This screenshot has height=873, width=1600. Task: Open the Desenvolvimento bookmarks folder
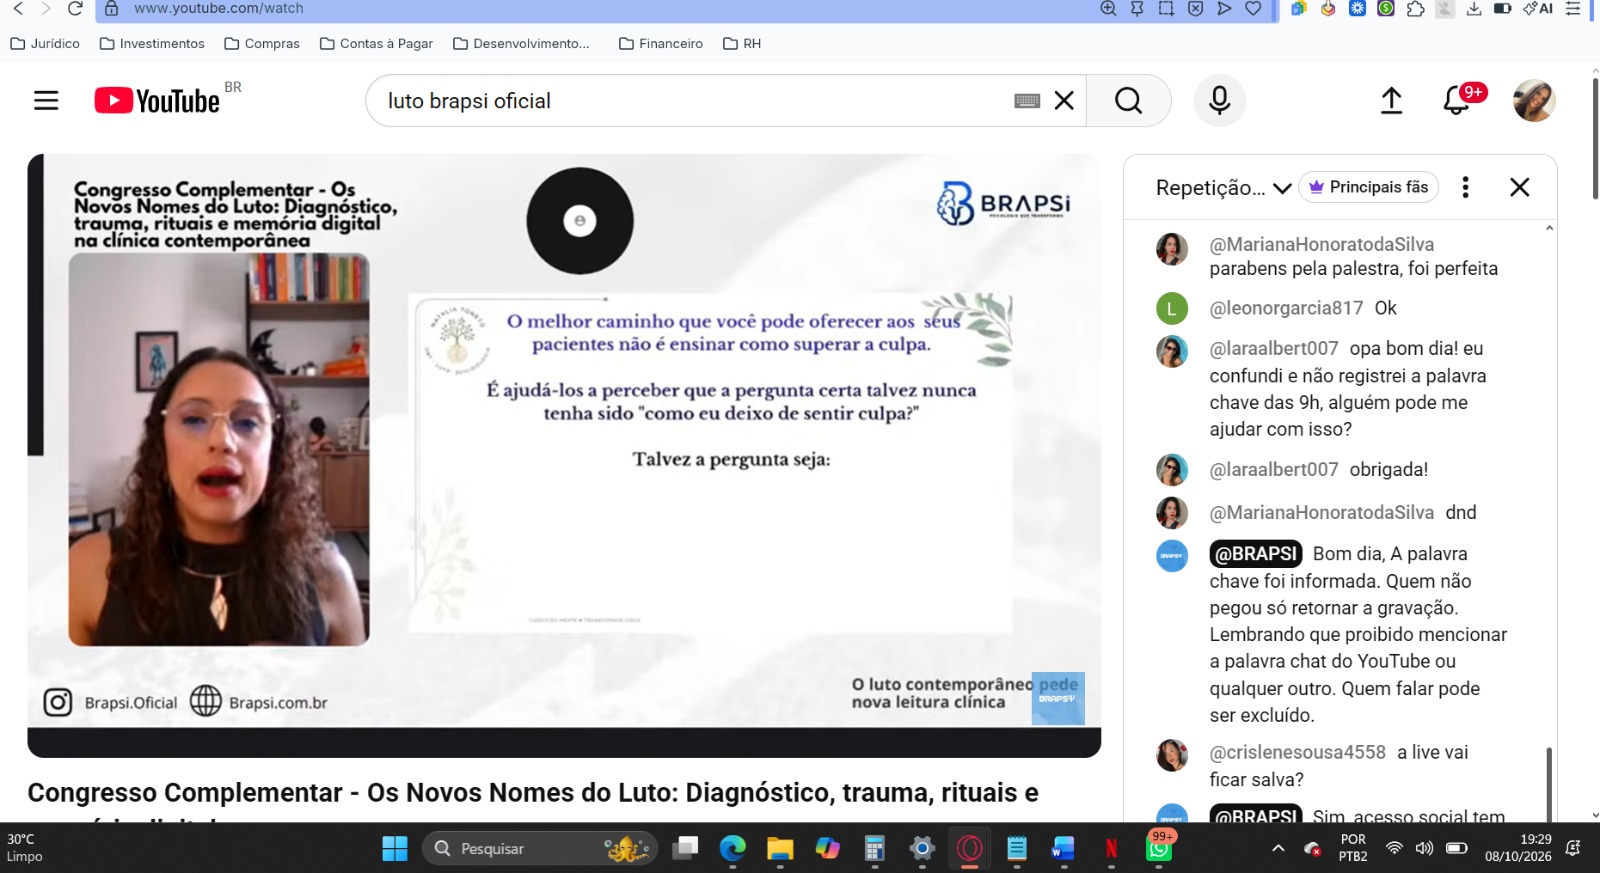[521, 44]
